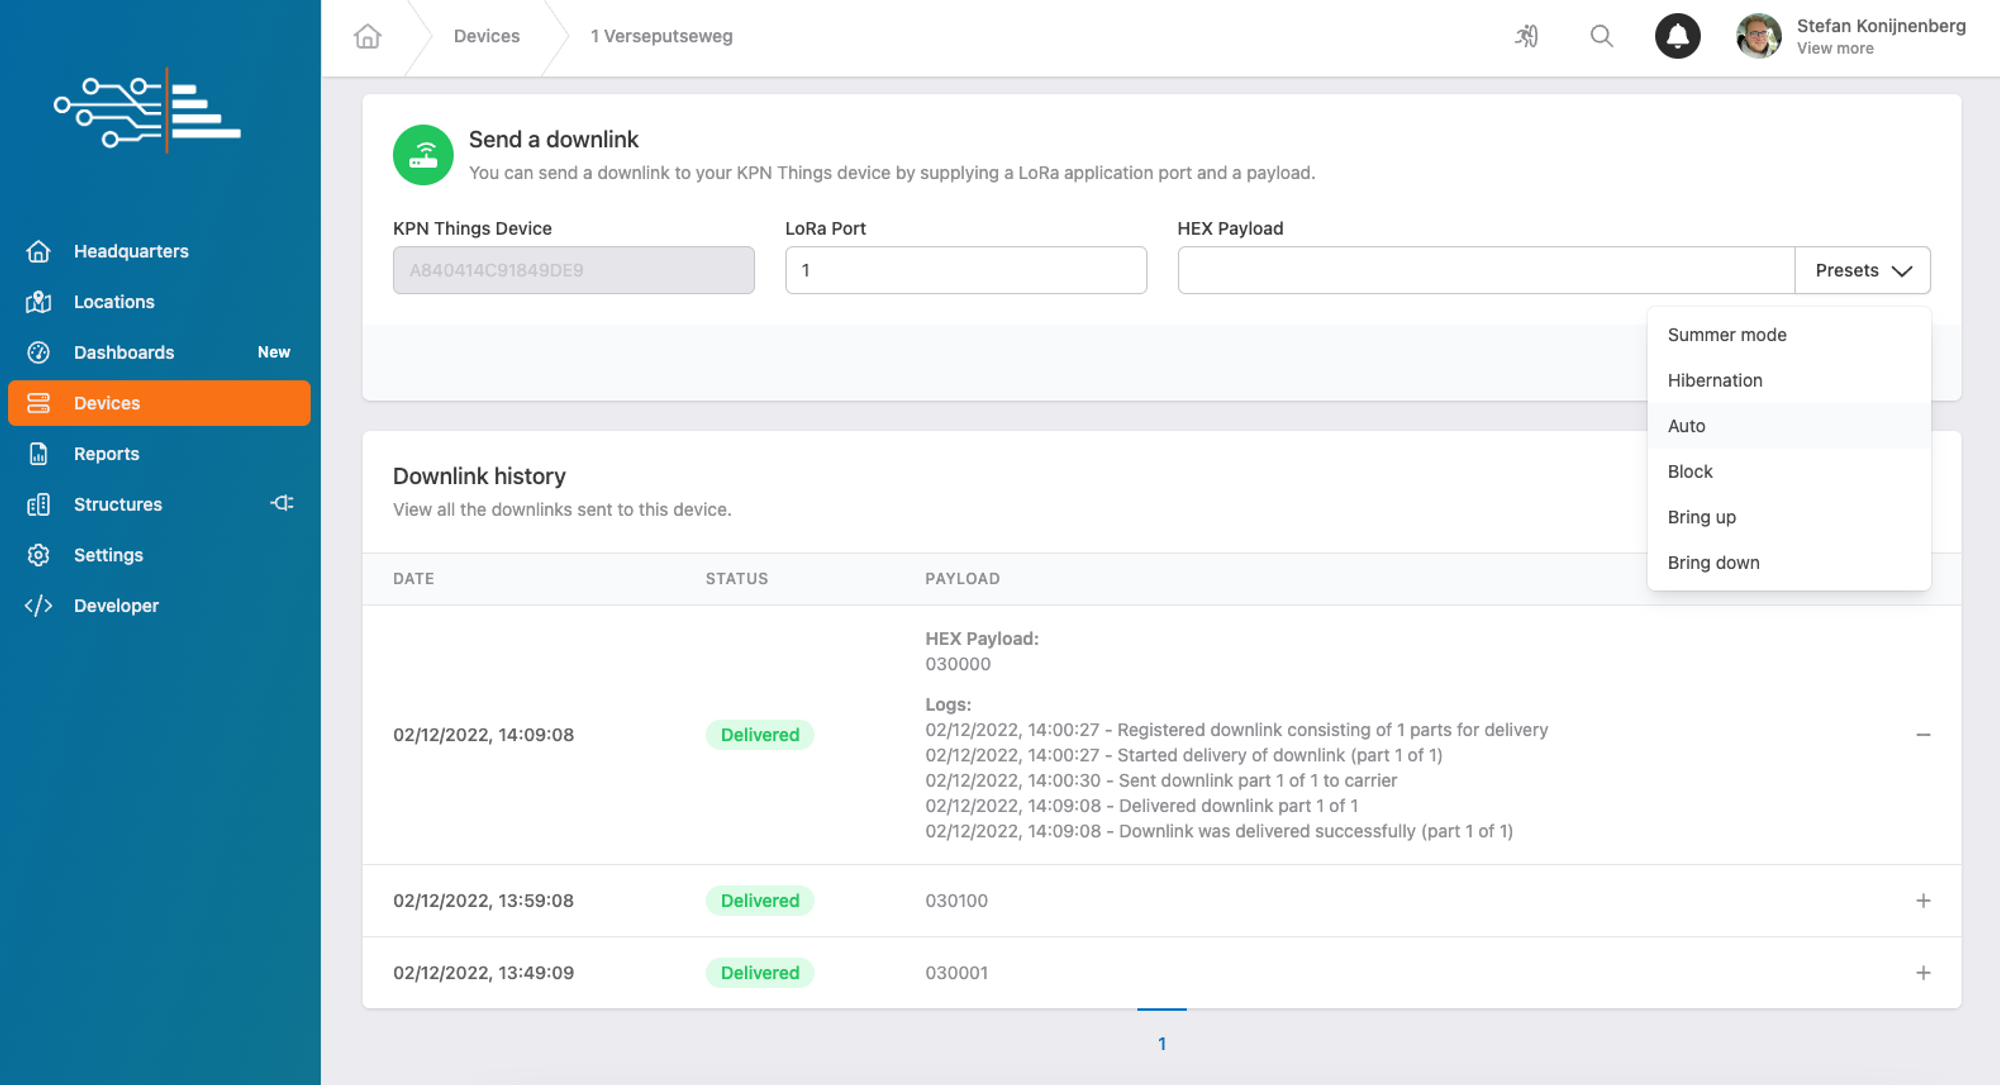Click the green downlink router icon
This screenshot has width=2000, height=1085.
[x=423, y=155]
